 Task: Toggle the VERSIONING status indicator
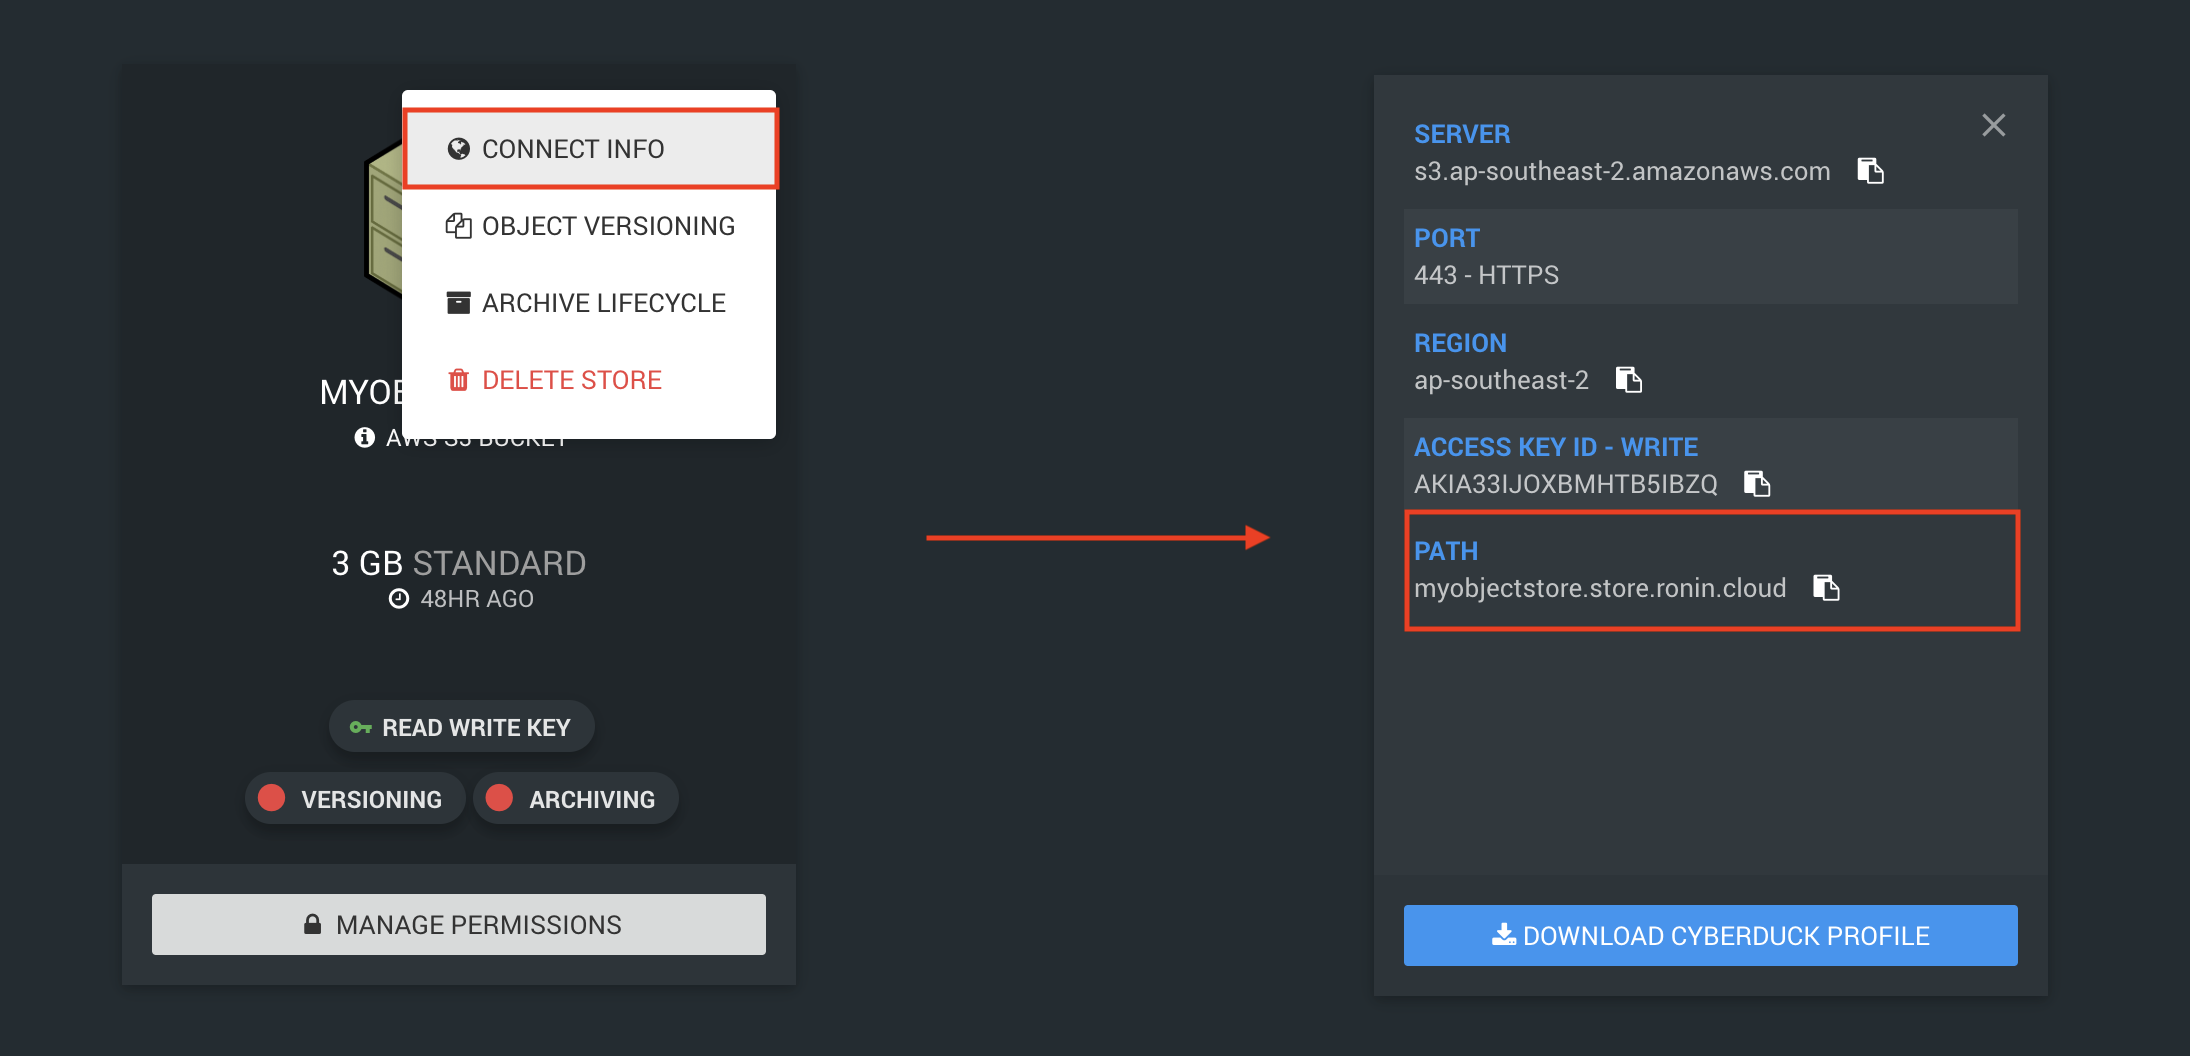pyautogui.click(x=273, y=797)
